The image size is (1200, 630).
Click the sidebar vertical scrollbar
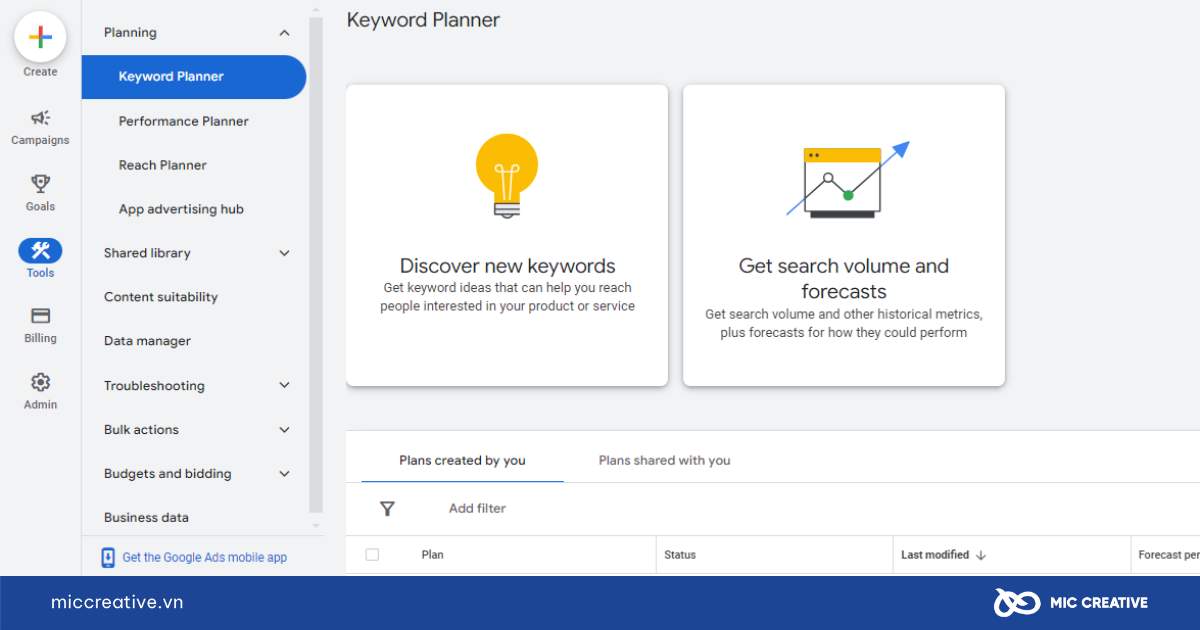(316, 264)
